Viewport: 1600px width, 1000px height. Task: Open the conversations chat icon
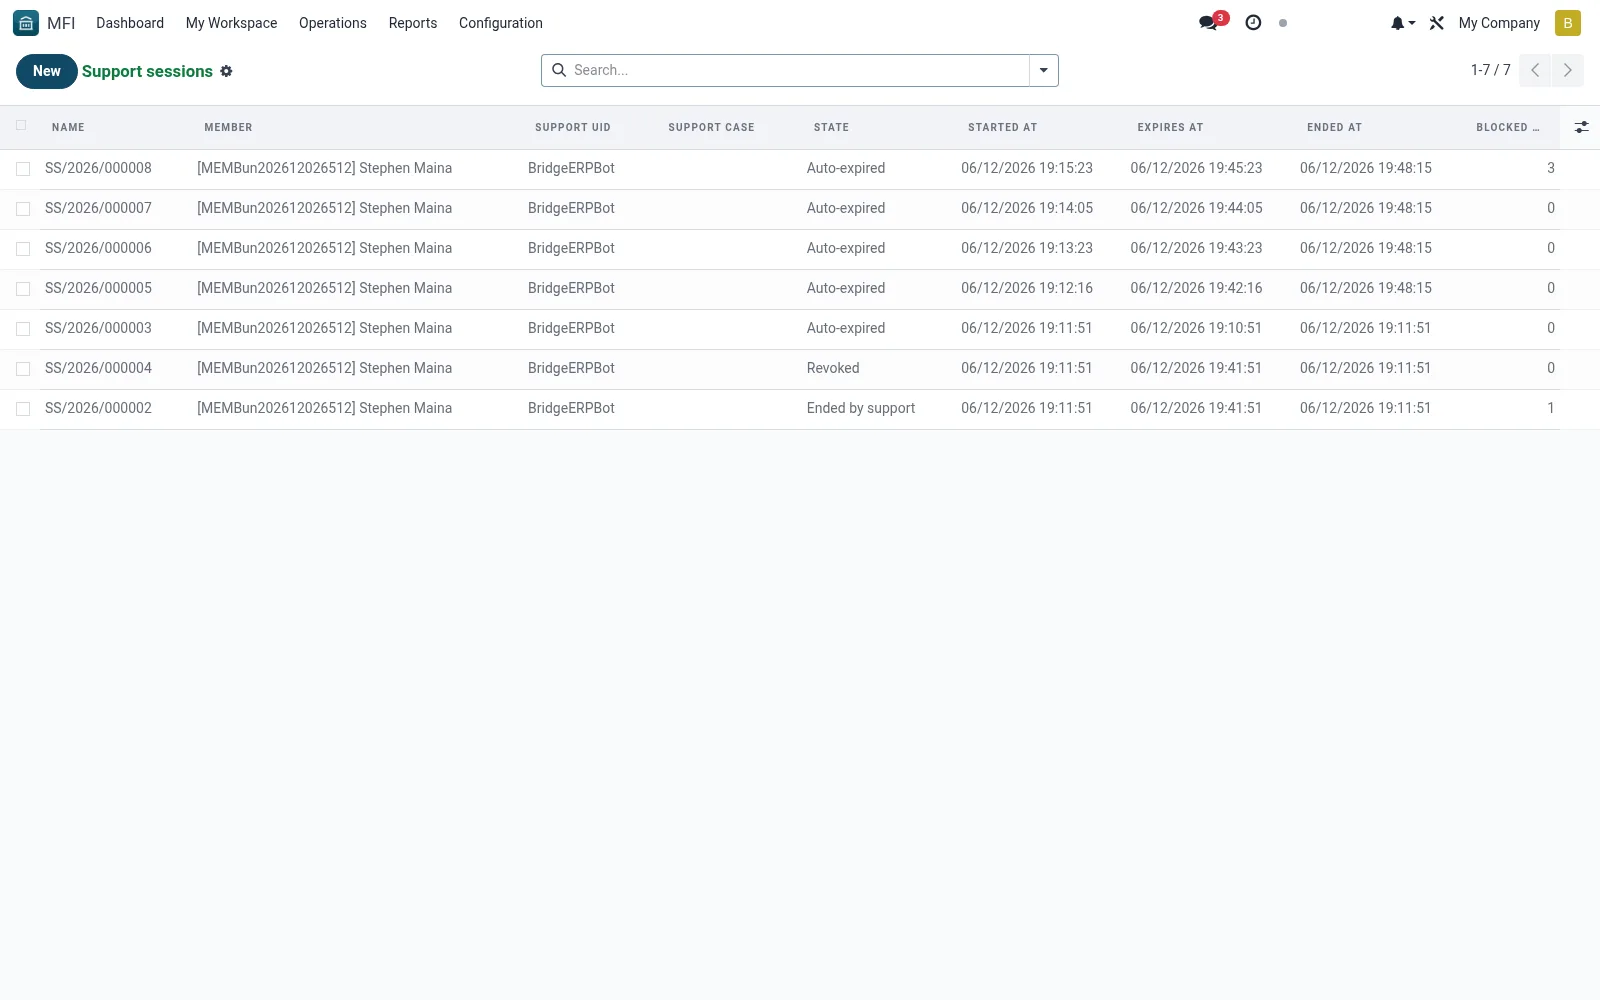click(x=1209, y=23)
